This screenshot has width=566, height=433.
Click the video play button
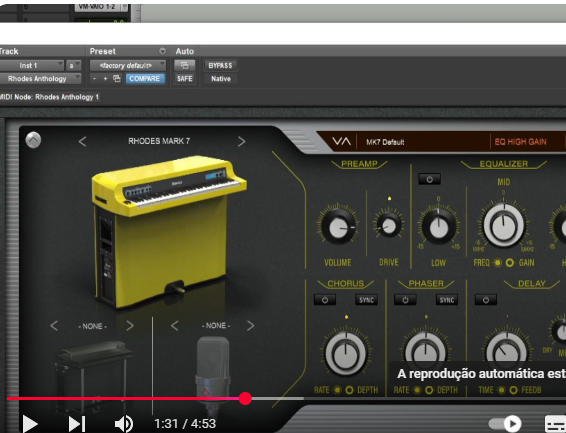coord(30,424)
